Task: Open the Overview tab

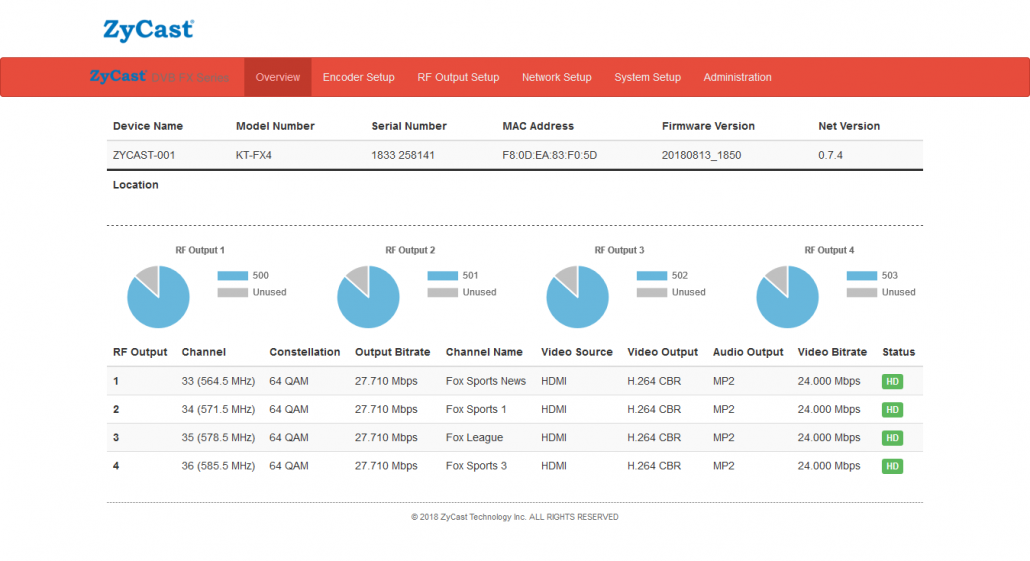Action: point(277,77)
